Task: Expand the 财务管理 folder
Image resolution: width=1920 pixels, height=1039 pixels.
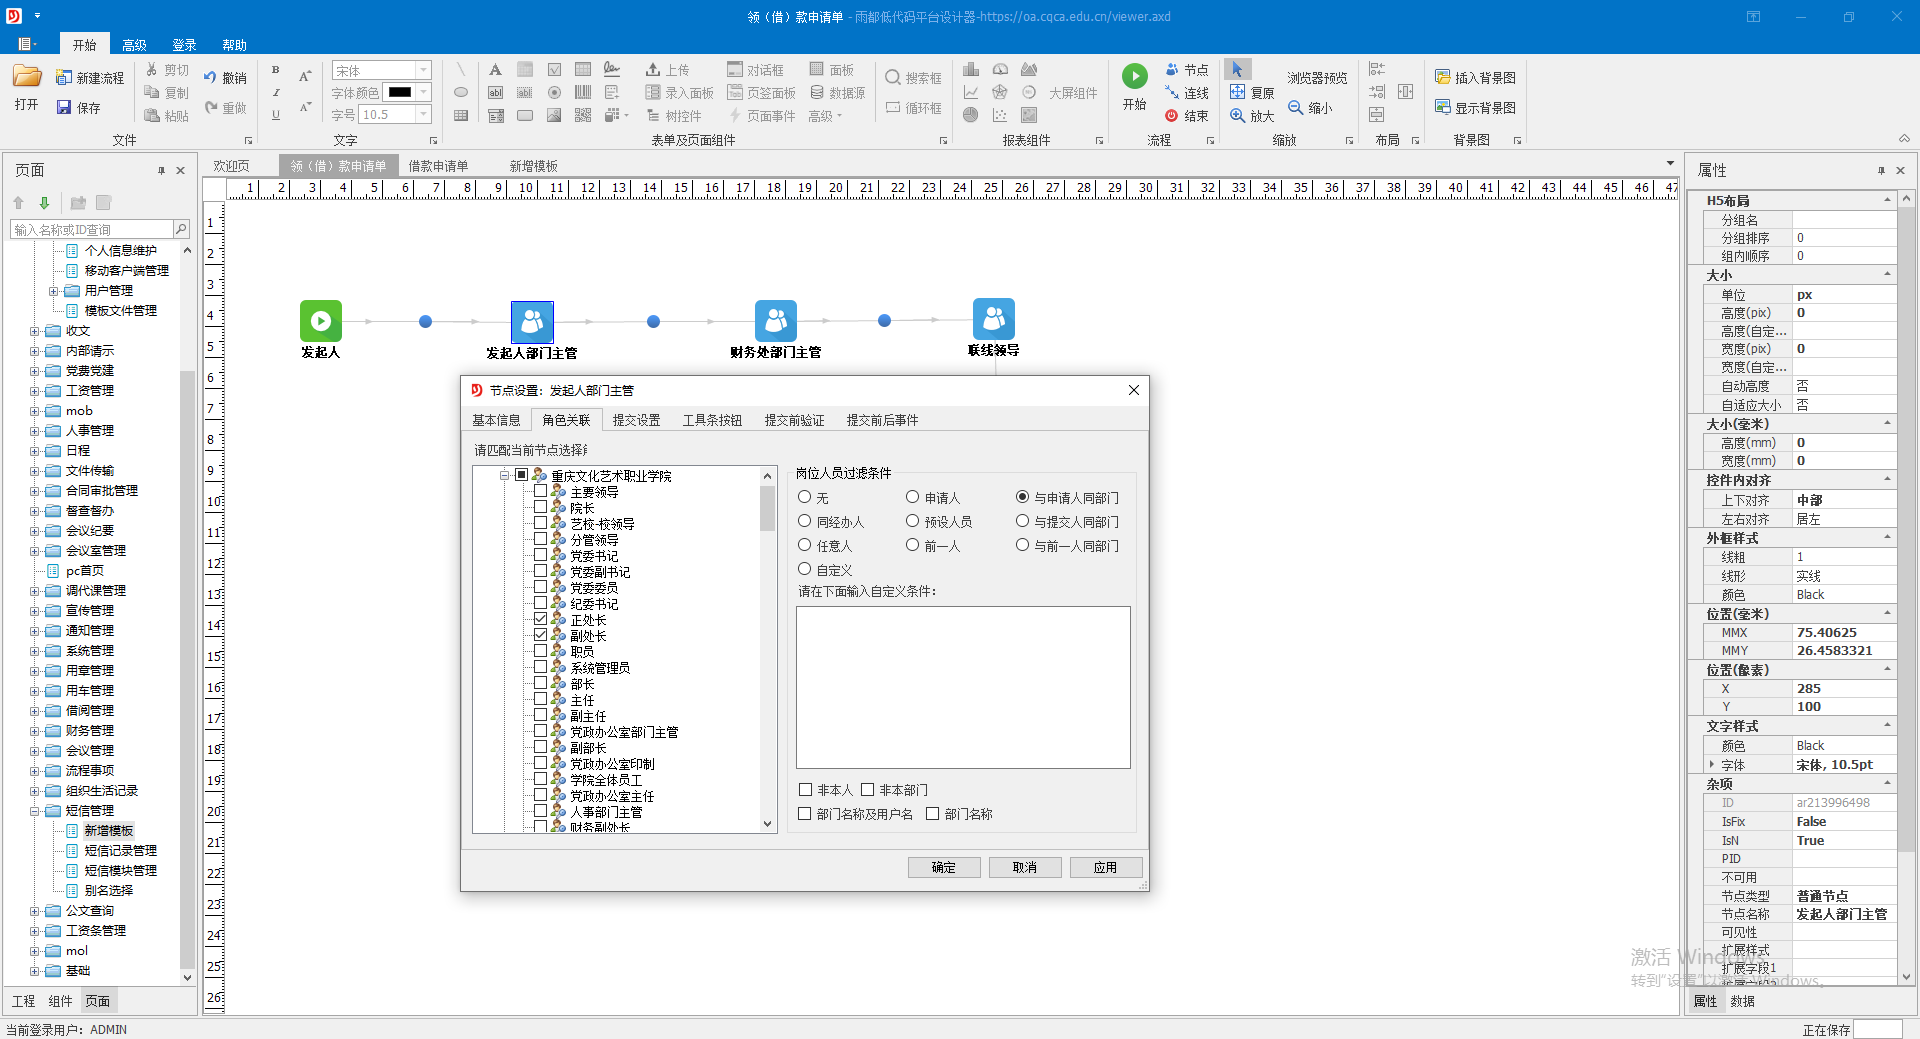Action: tap(34, 731)
